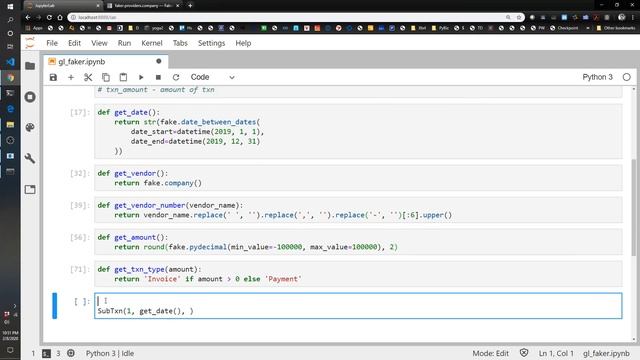Click in the empty active code cell
The width and height of the screenshot is (640, 360).
[358, 306]
